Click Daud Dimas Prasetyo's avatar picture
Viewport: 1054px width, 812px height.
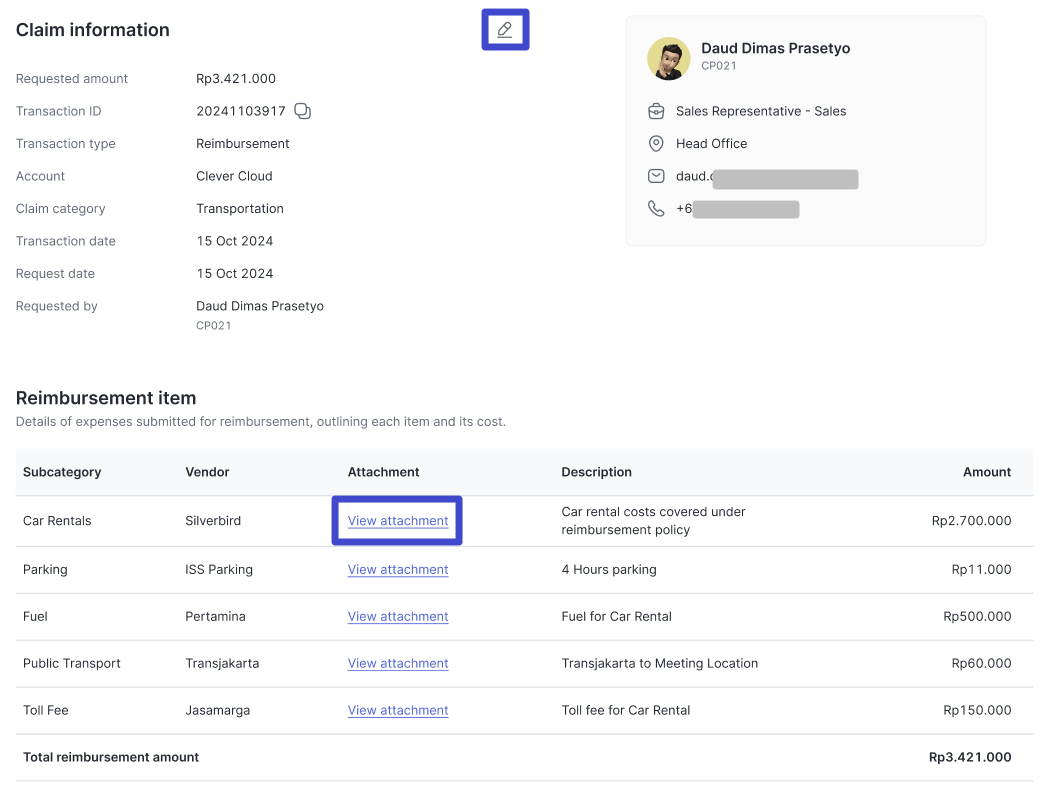tap(669, 58)
